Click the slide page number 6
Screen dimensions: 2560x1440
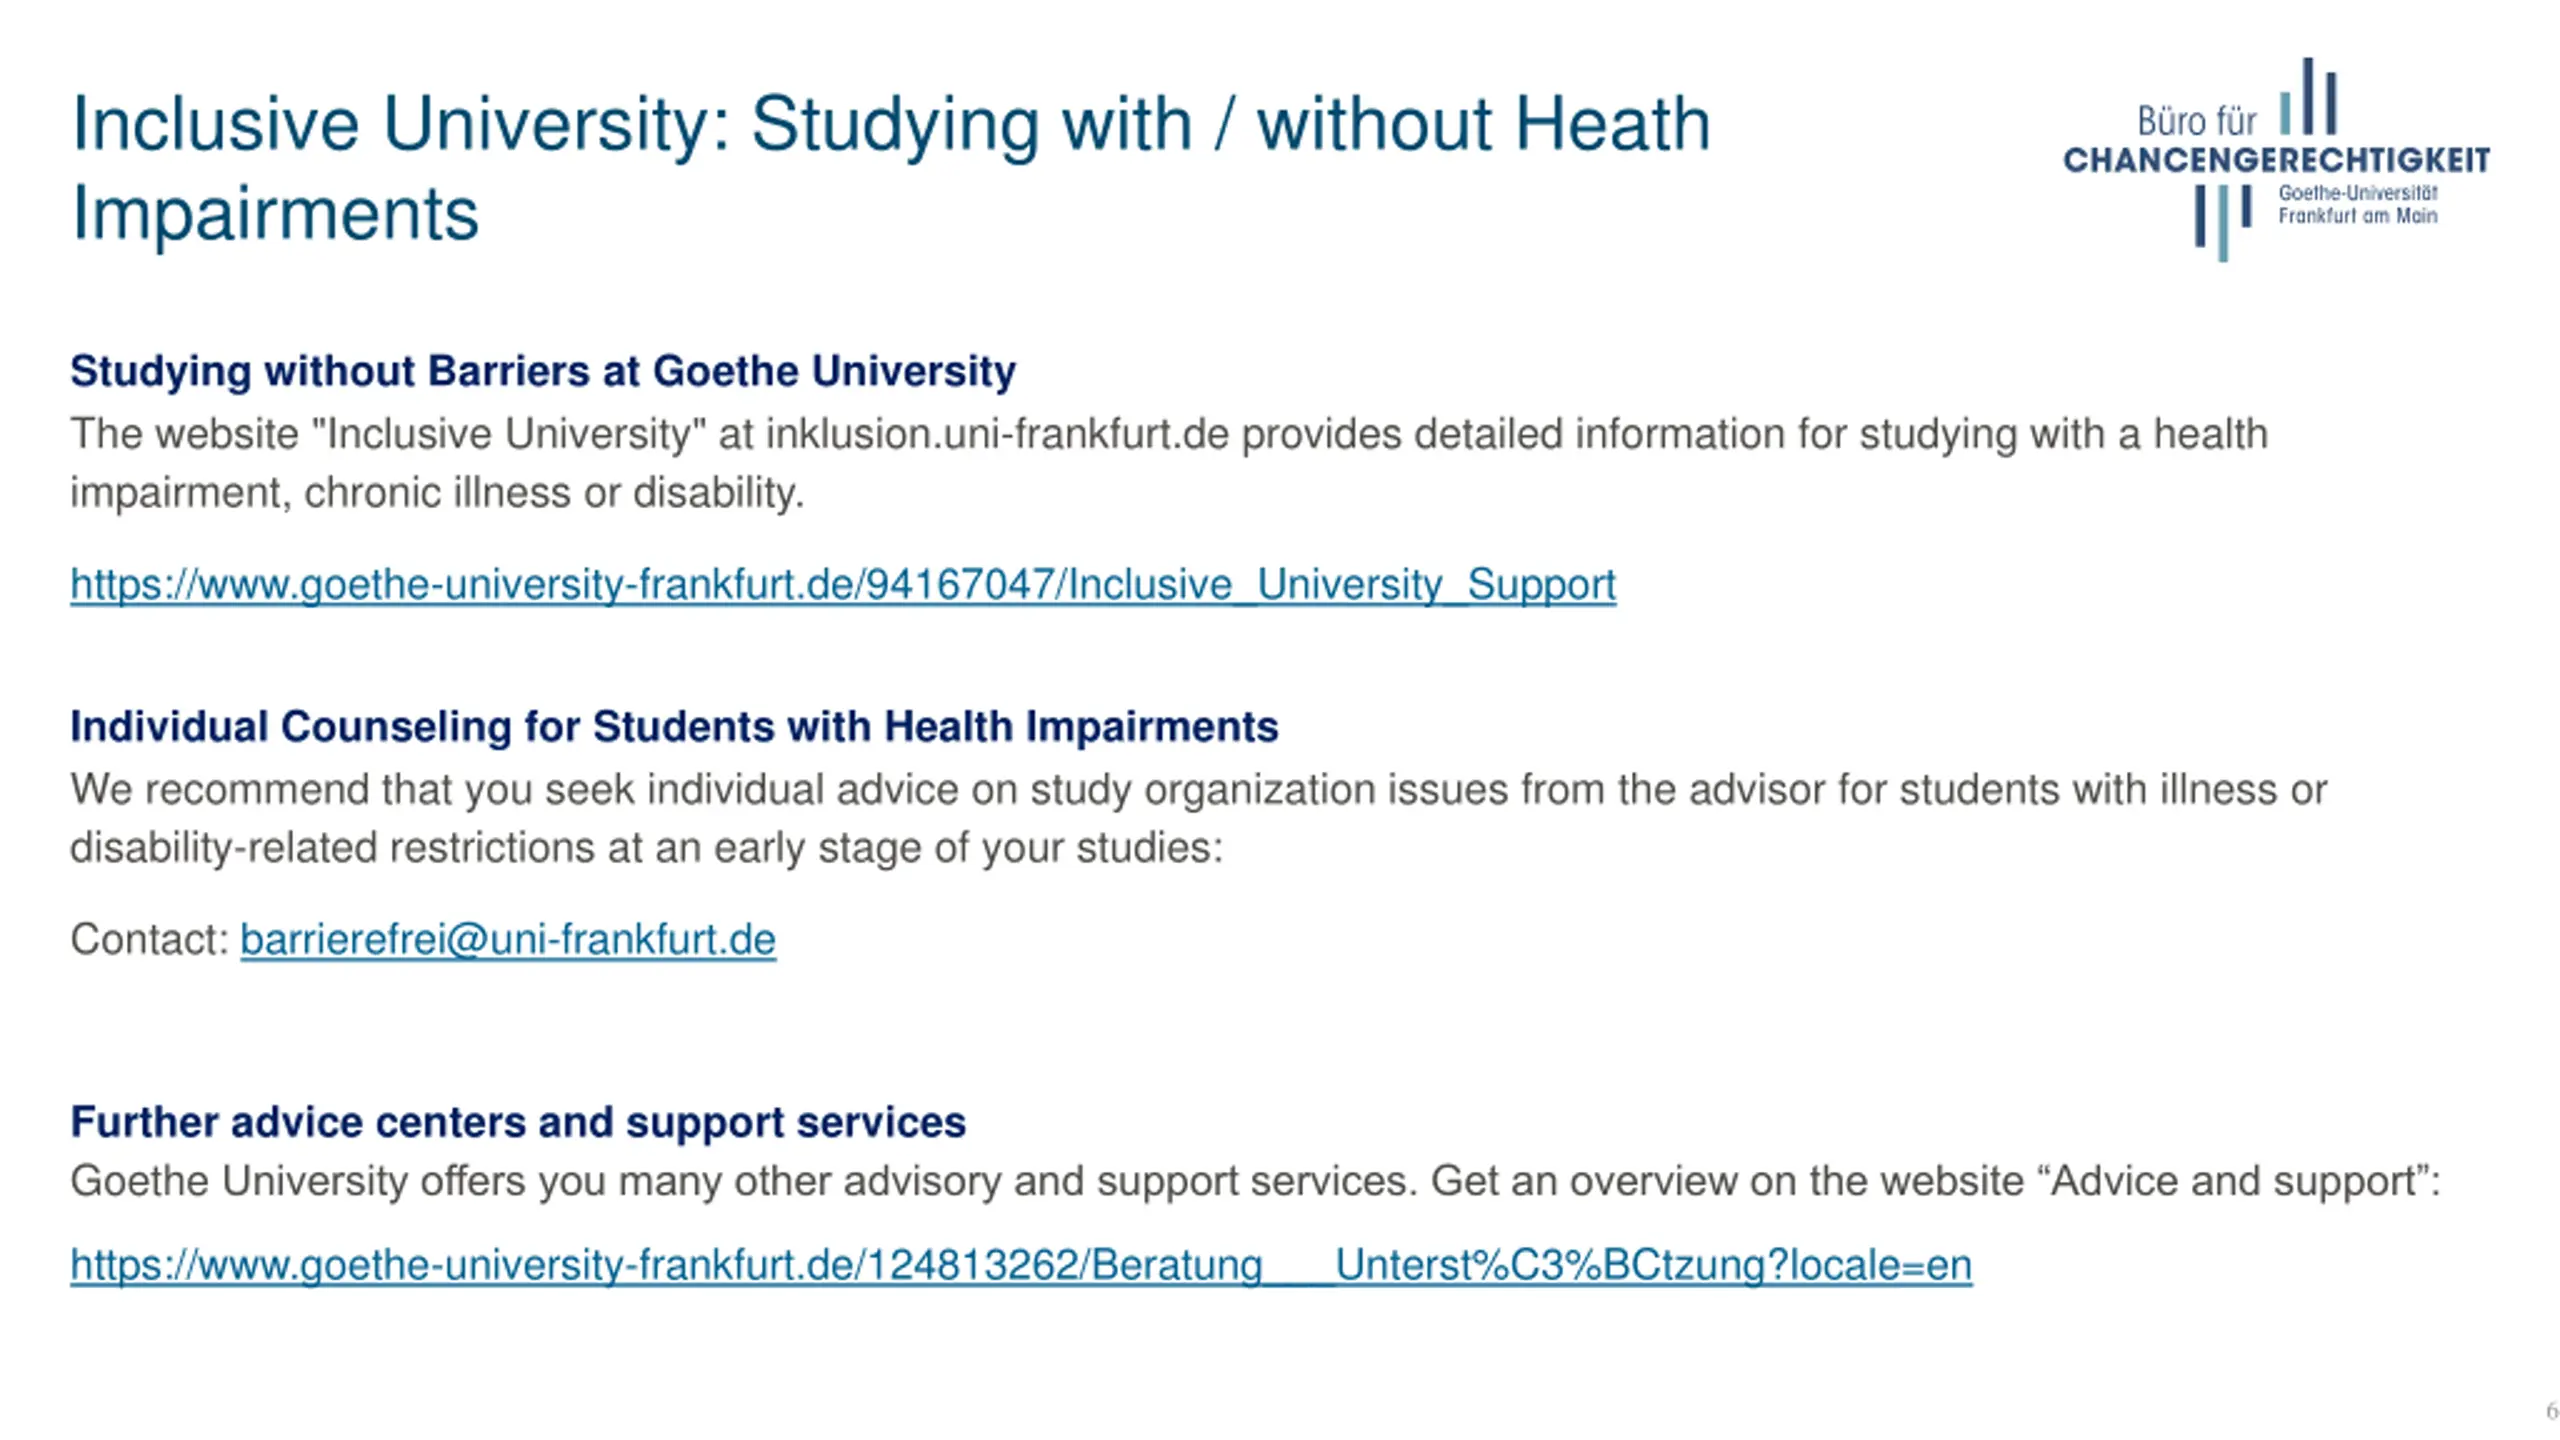click(x=2551, y=1411)
